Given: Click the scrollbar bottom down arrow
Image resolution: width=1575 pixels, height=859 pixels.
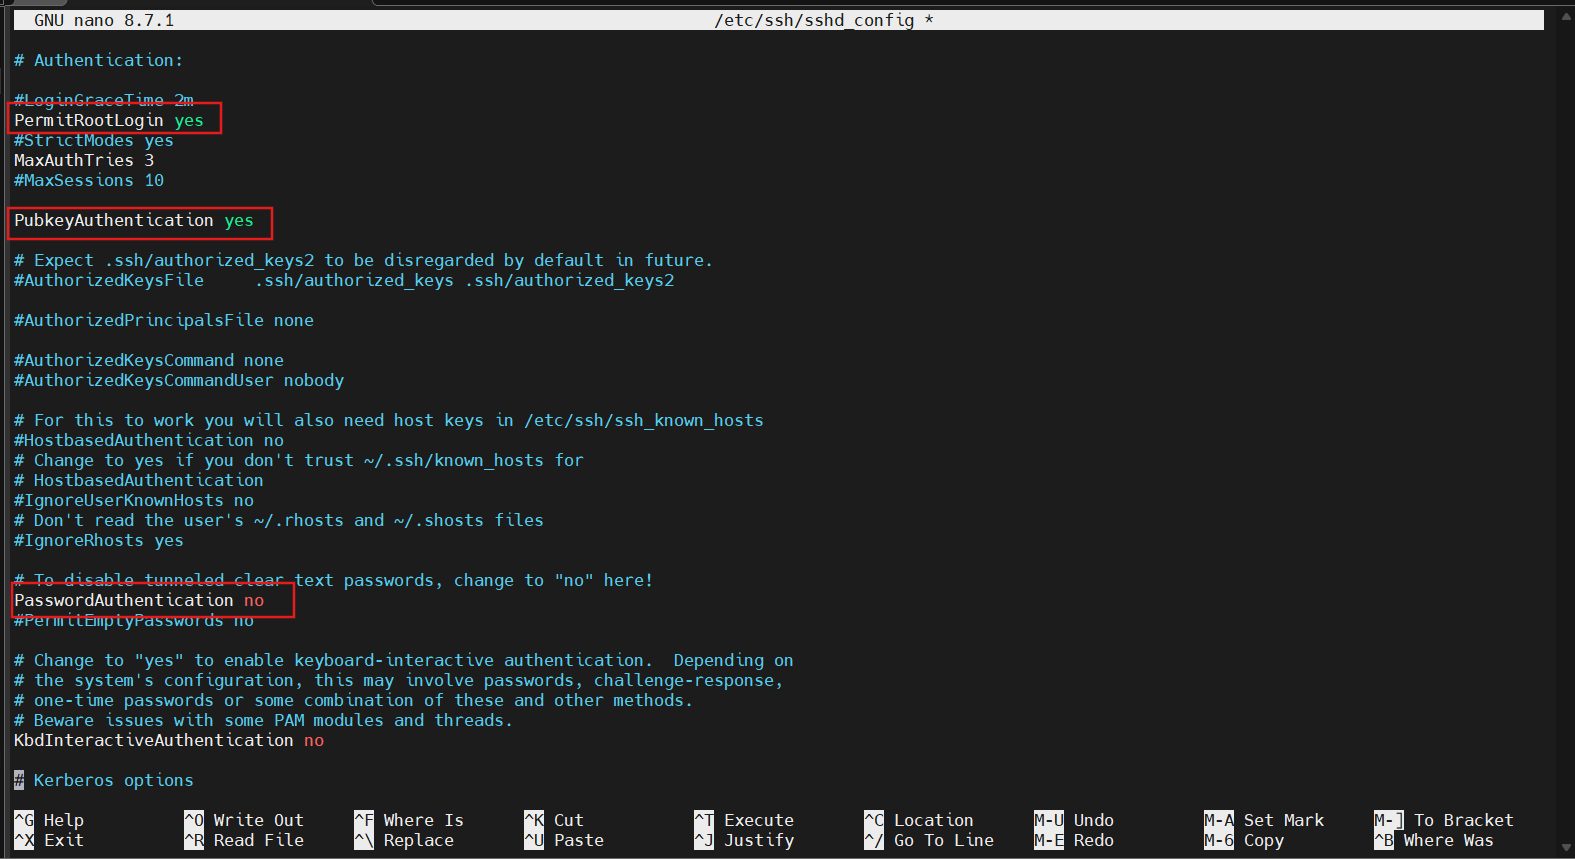Looking at the screenshot, I should (x=1566, y=849).
